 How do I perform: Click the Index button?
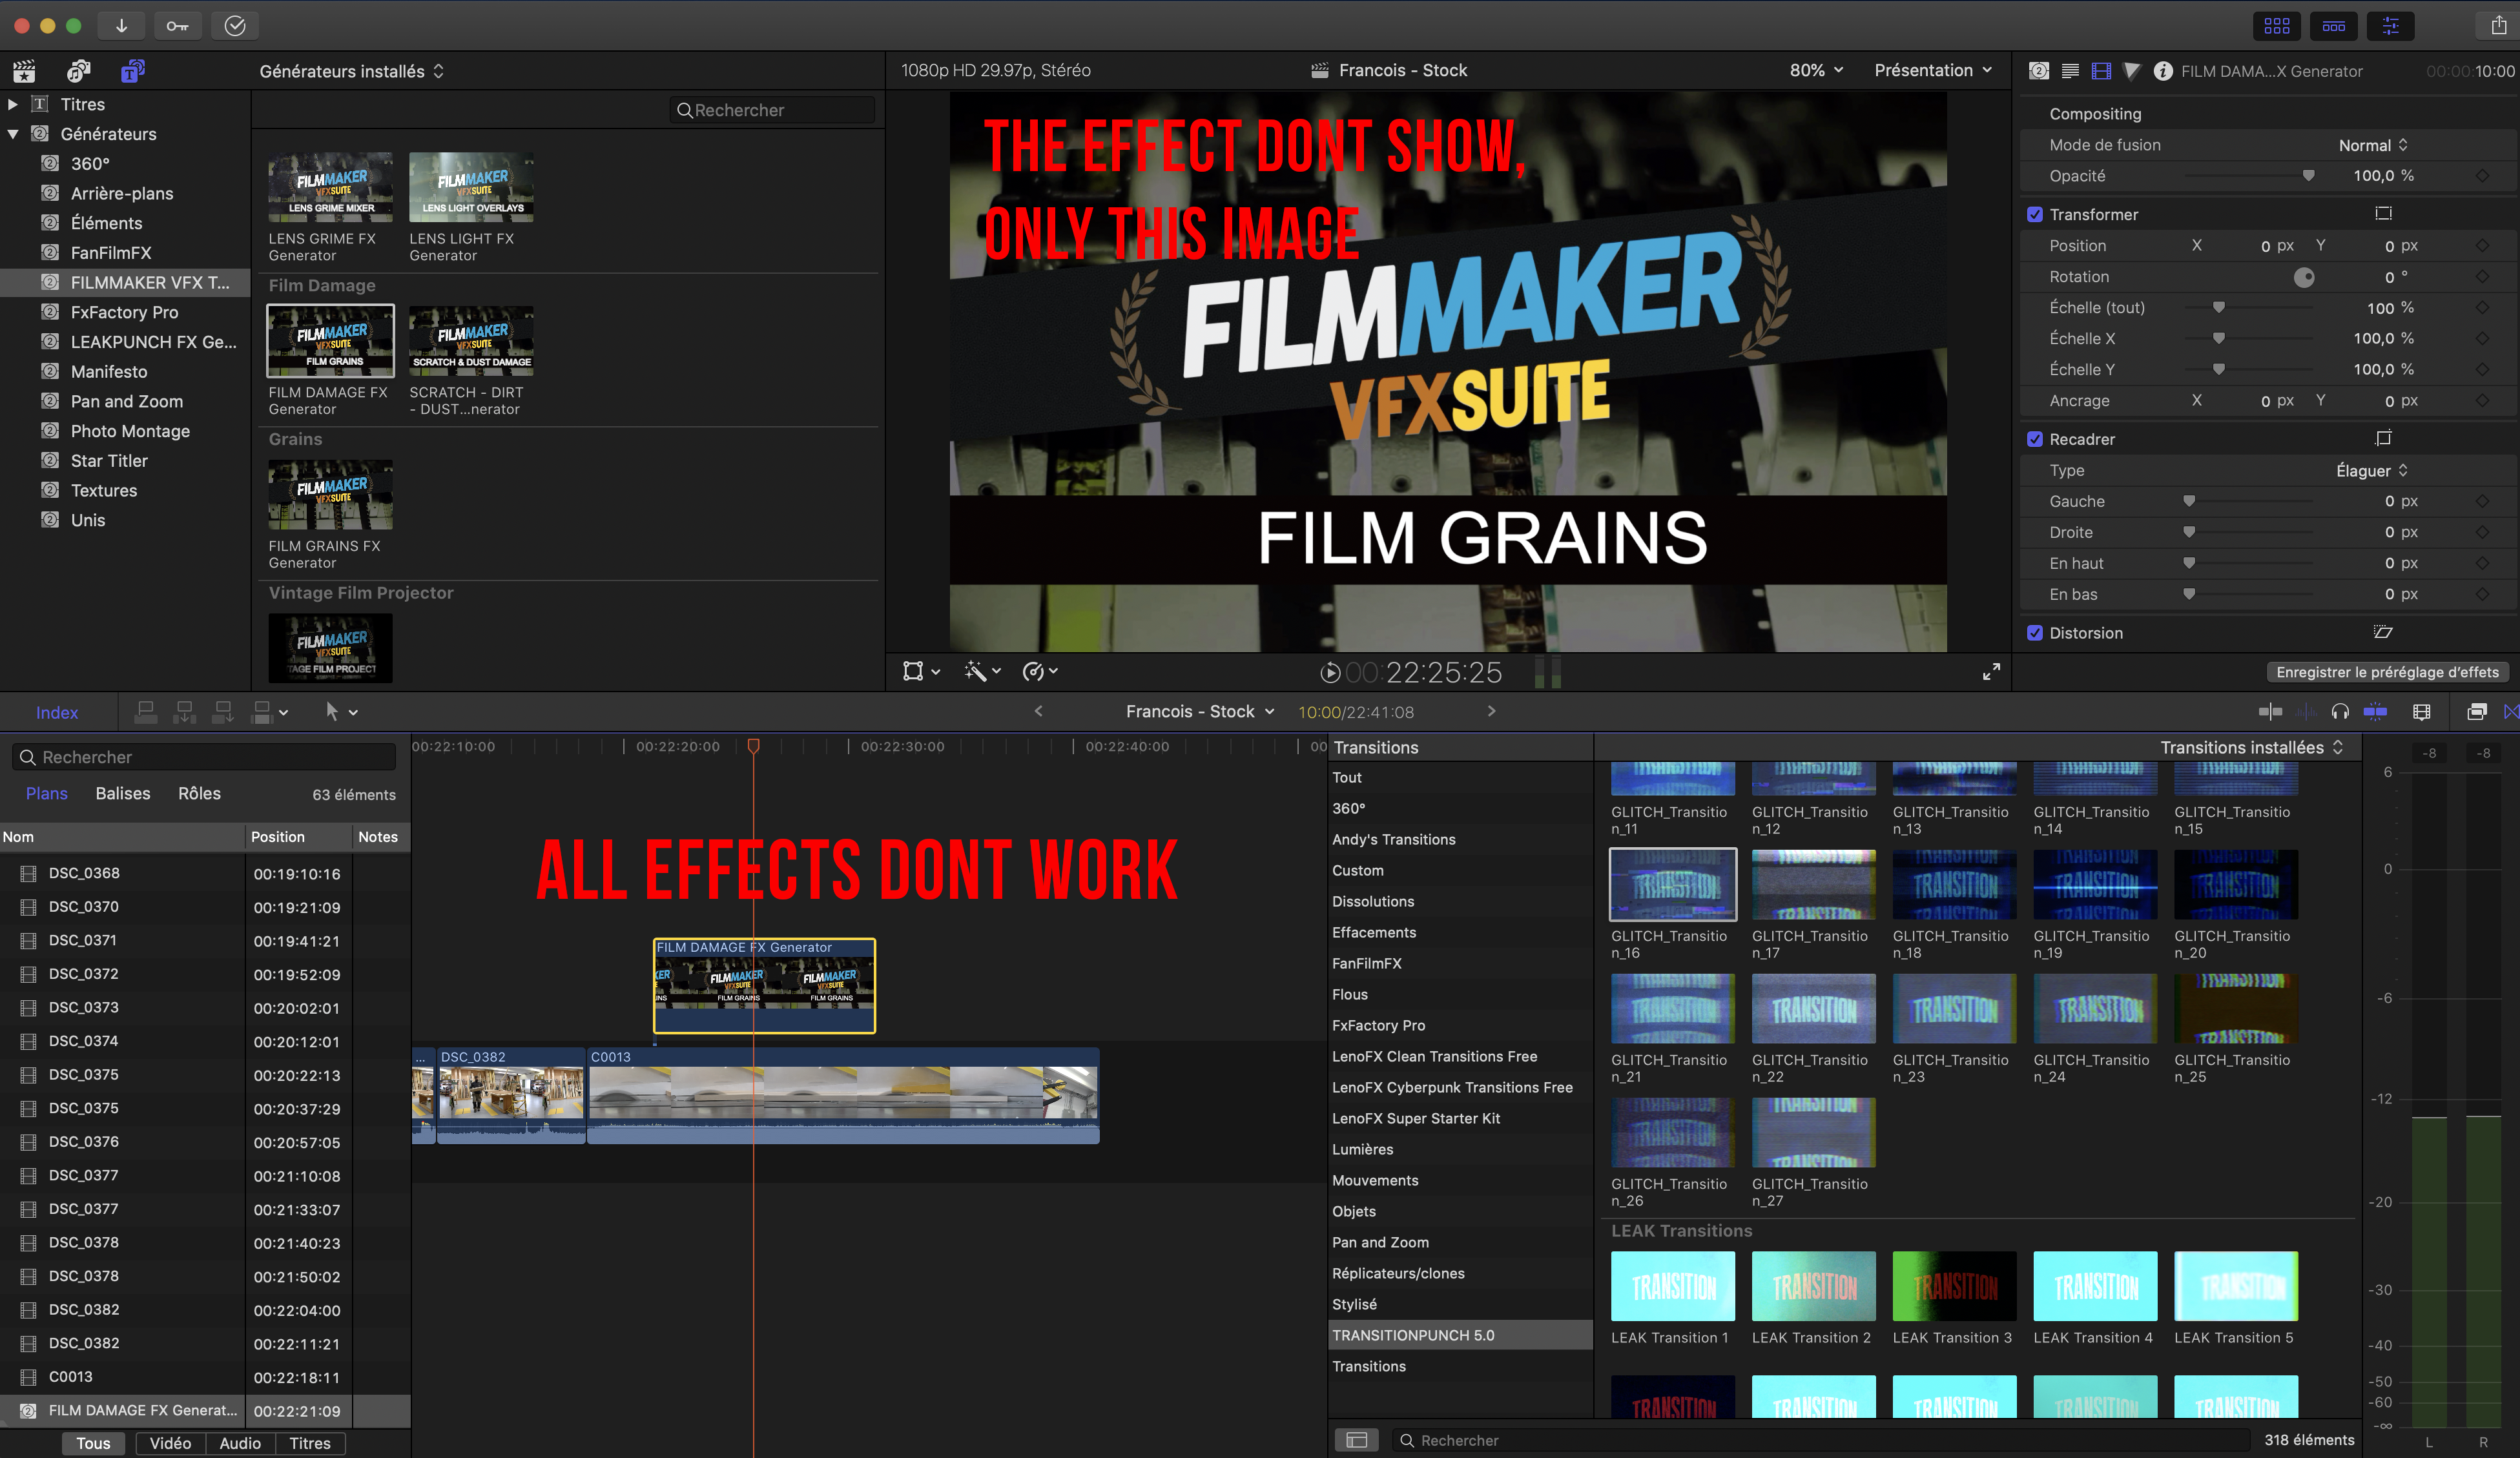[57, 712]
